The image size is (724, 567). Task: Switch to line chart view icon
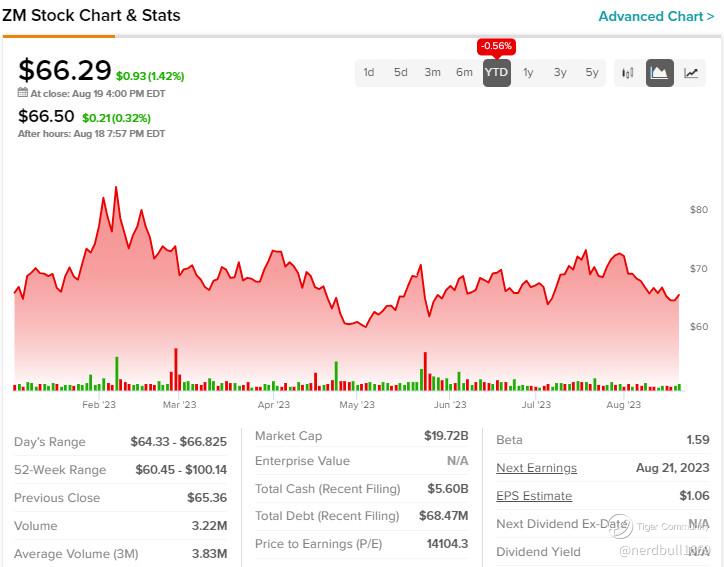691,73
